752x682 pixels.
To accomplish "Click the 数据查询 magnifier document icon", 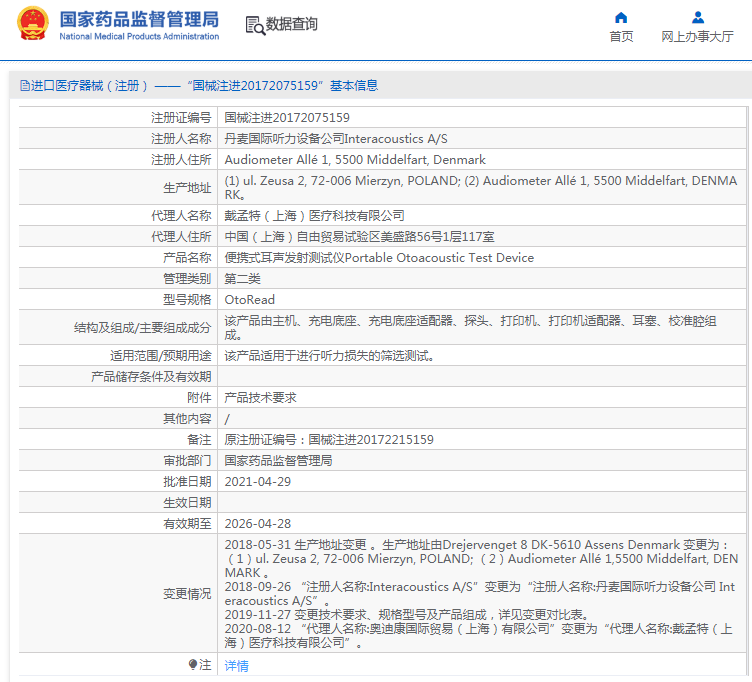I will pyautogui.click(x=255, y=25).
